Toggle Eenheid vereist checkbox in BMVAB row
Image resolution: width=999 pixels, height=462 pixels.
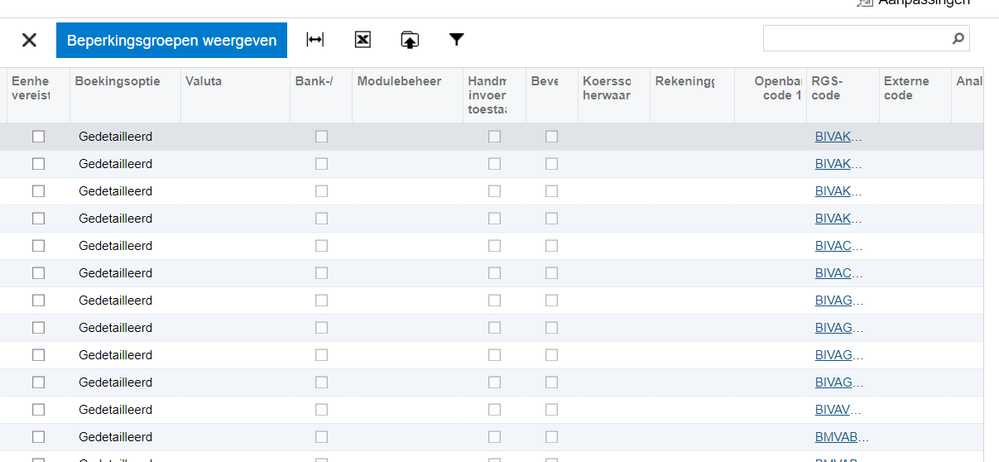click(x=39, y=437)
